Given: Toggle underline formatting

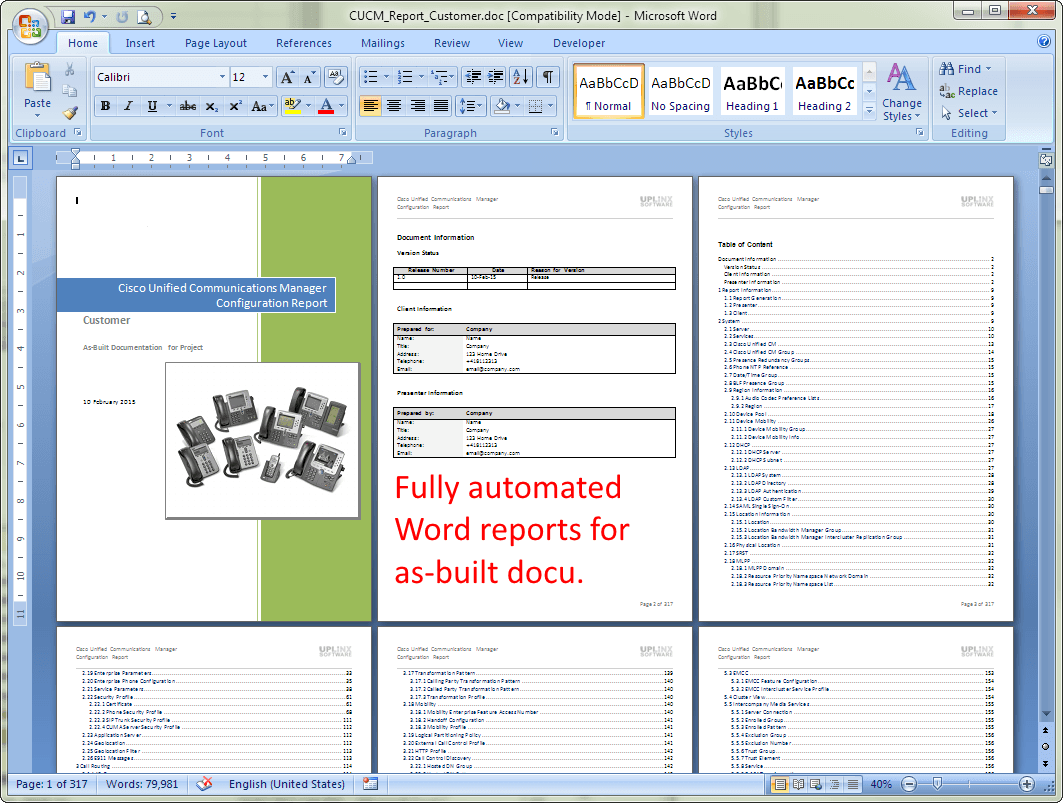Looking at the screenshot, I should (x=152, y=106).
